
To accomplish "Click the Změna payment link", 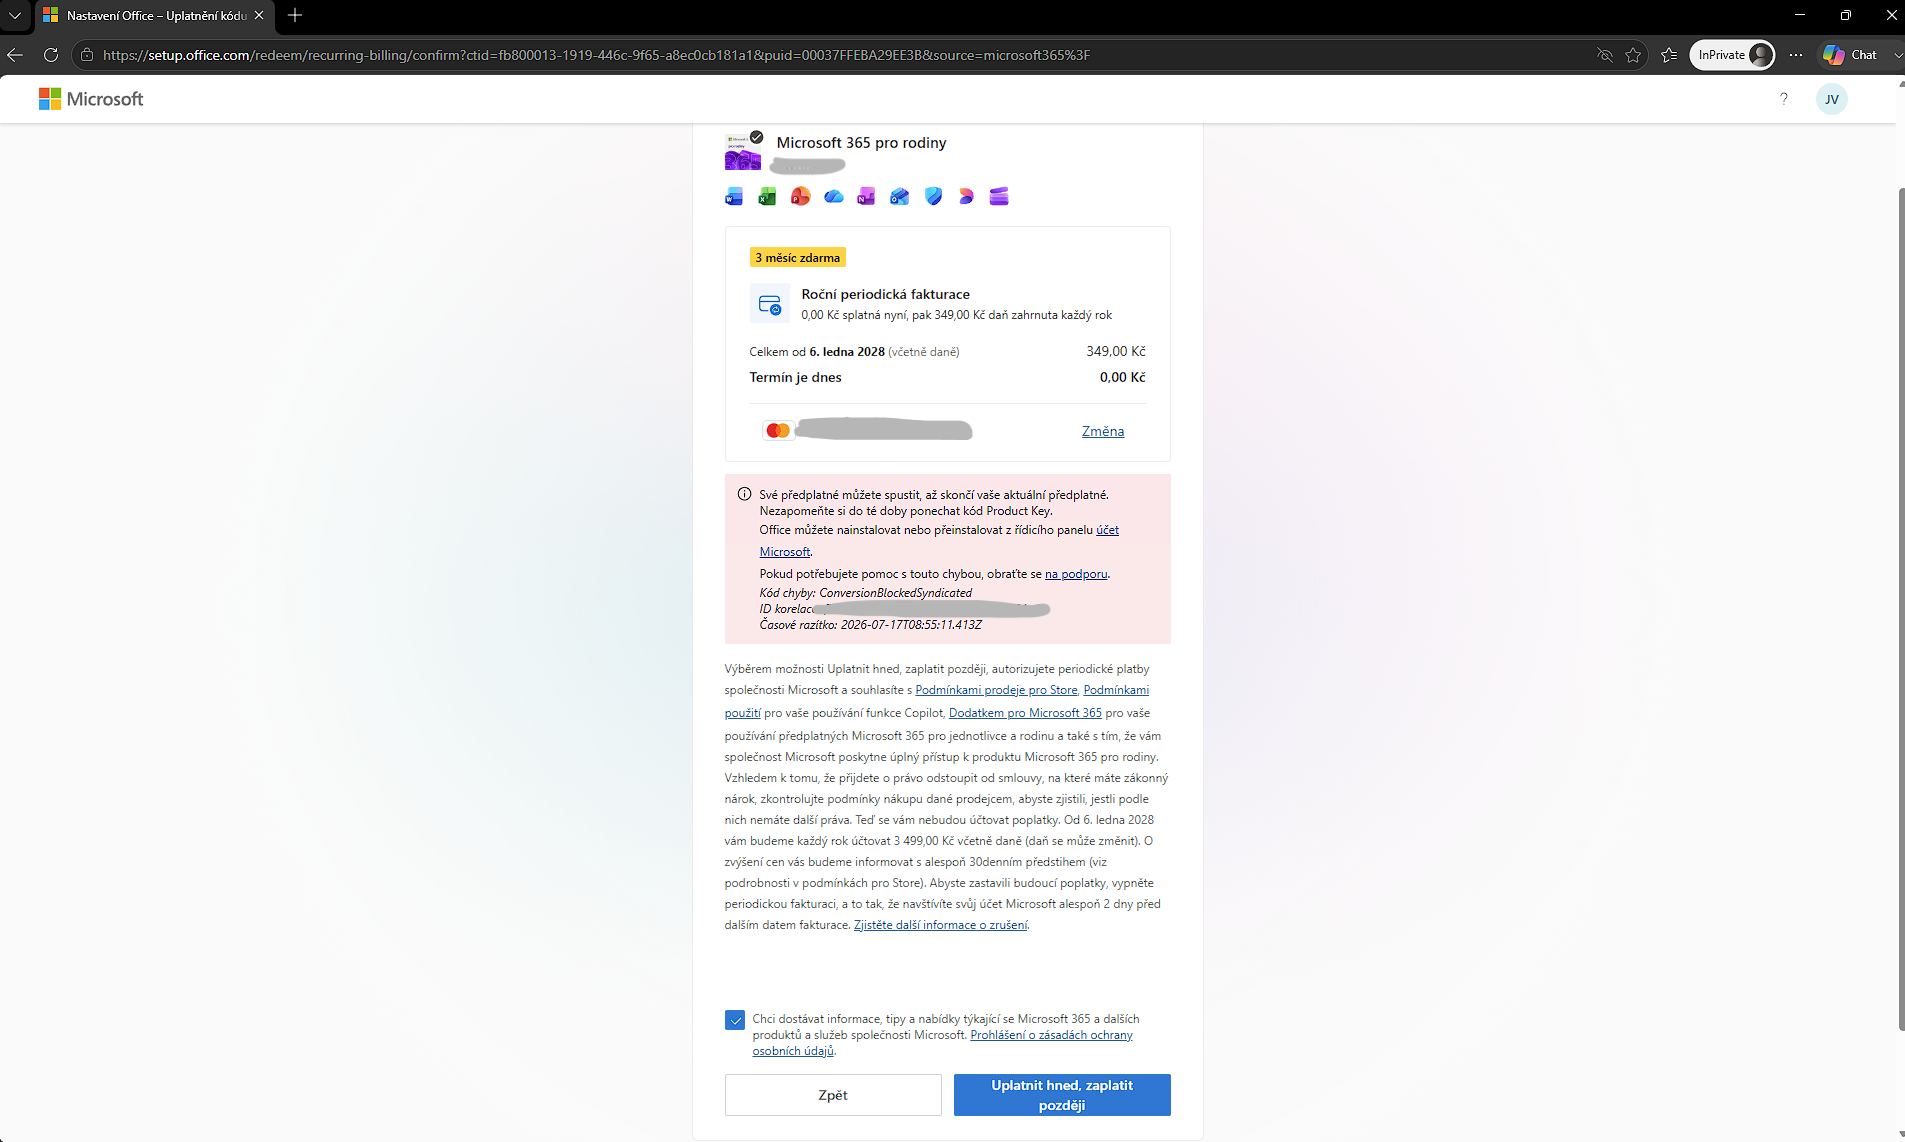I will point(1103,431).
